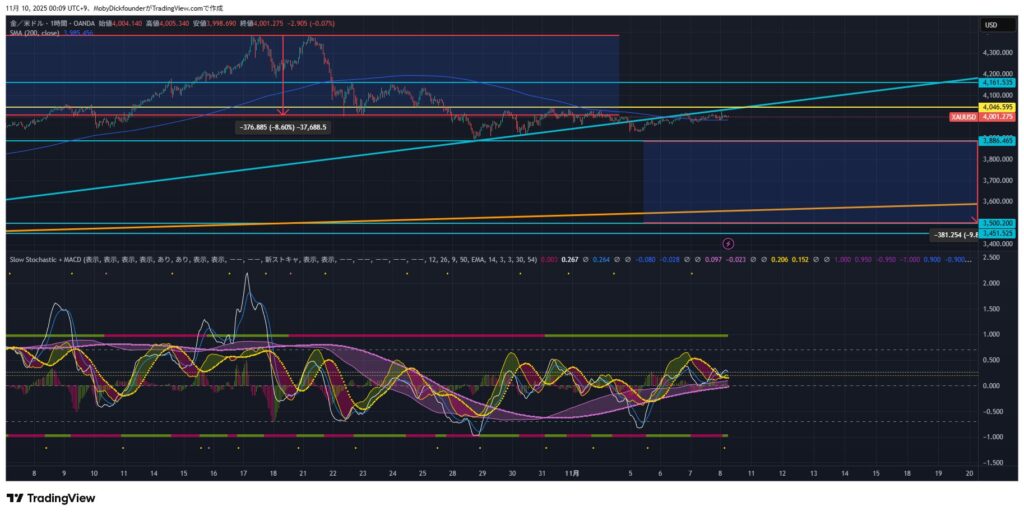The width and height of the screenshot is (1024, 515).
Task: Click the XAUUSD symbol price tag
Action: [962, 117]
